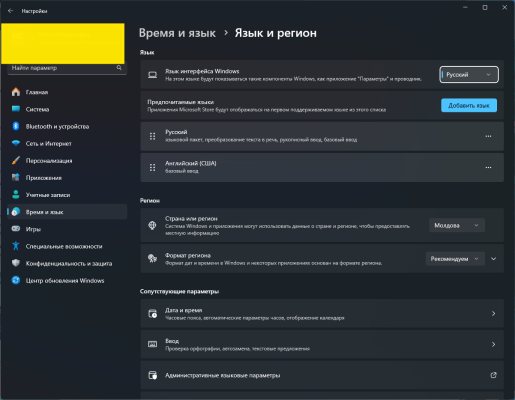
Task: Click the Регион section heading
Action: coord(150,201)
